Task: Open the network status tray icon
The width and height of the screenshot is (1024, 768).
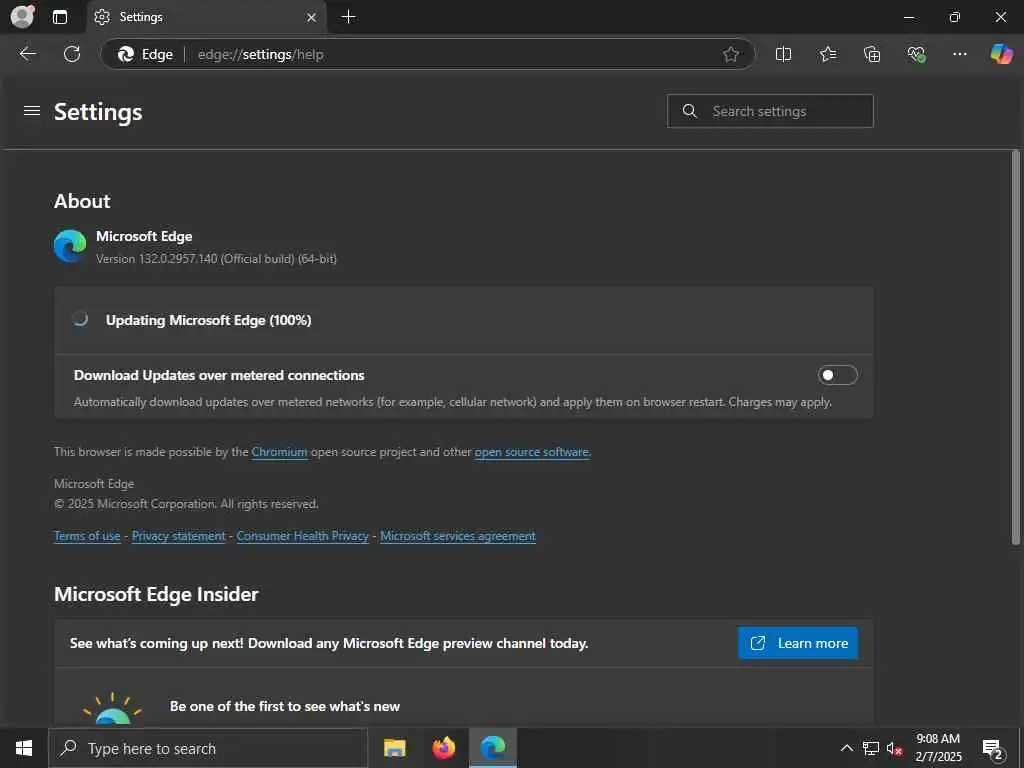Action: click(x=871, y=748)
